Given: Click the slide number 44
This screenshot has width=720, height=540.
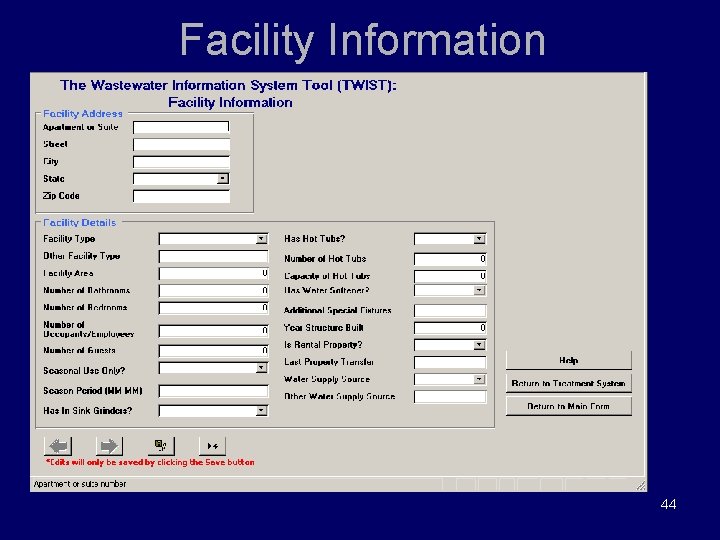Looking at the screenshot, I should [668, 504].
